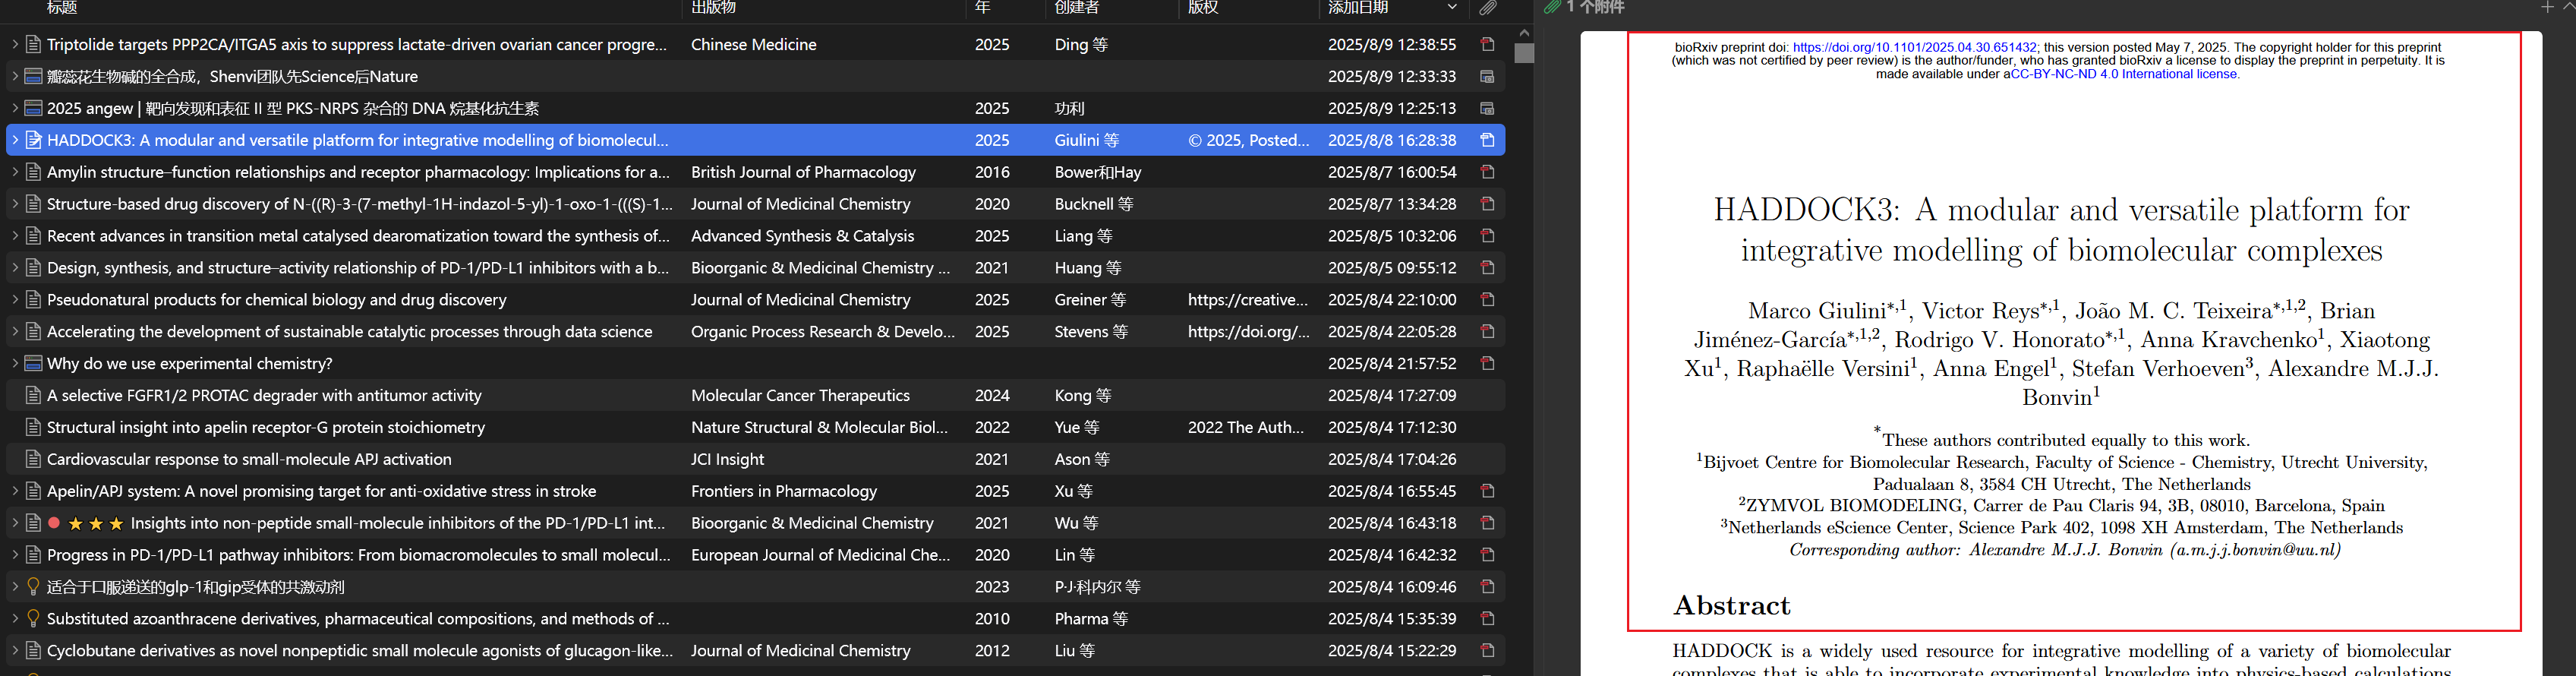Click the patent lightbulb icon of Substituted azoanthracene entry

33,619
